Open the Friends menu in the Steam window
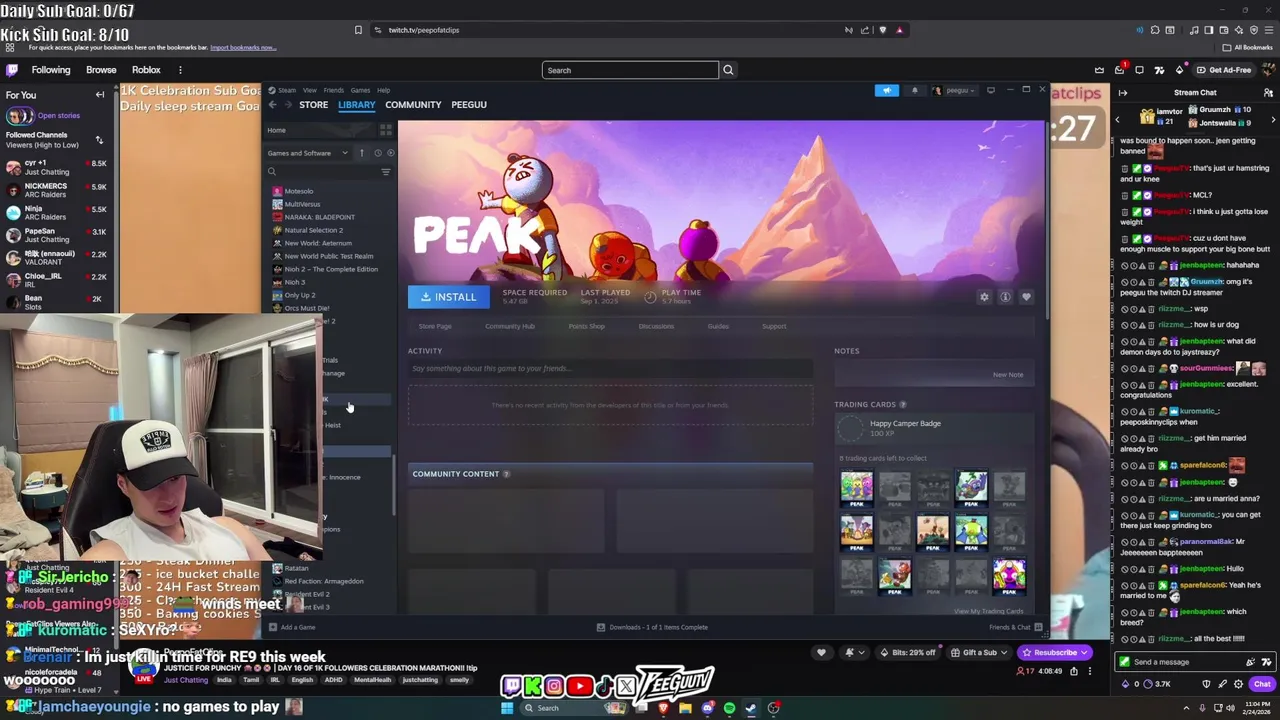Image resolution: width=1280 pixels, height=720 pixels. tap(334, 90)
